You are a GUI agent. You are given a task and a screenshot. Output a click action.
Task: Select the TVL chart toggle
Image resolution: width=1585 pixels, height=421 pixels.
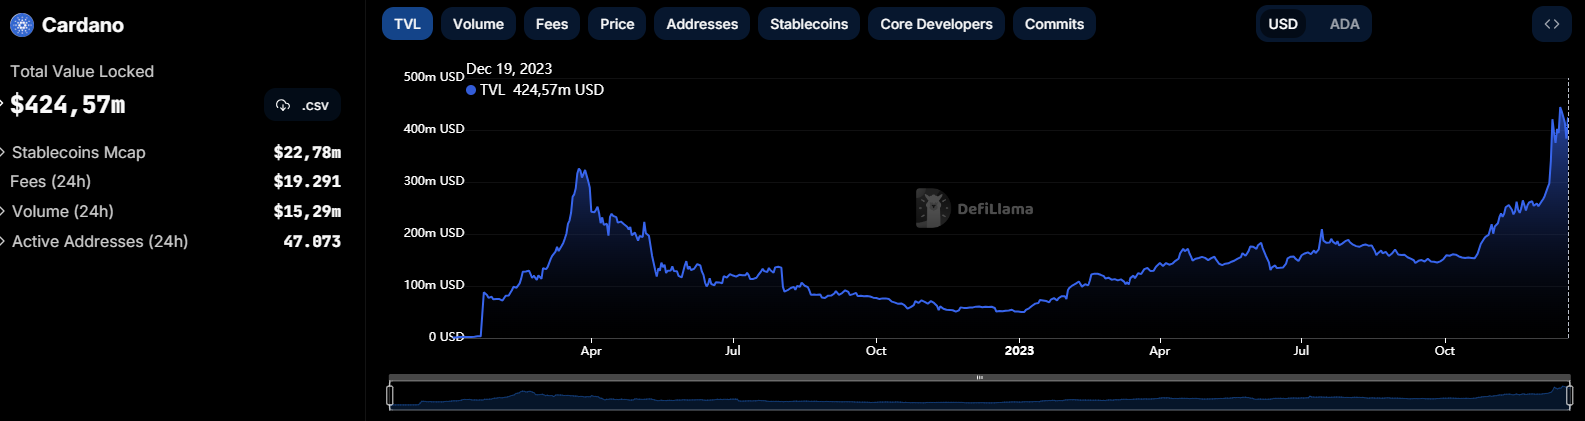407,24
